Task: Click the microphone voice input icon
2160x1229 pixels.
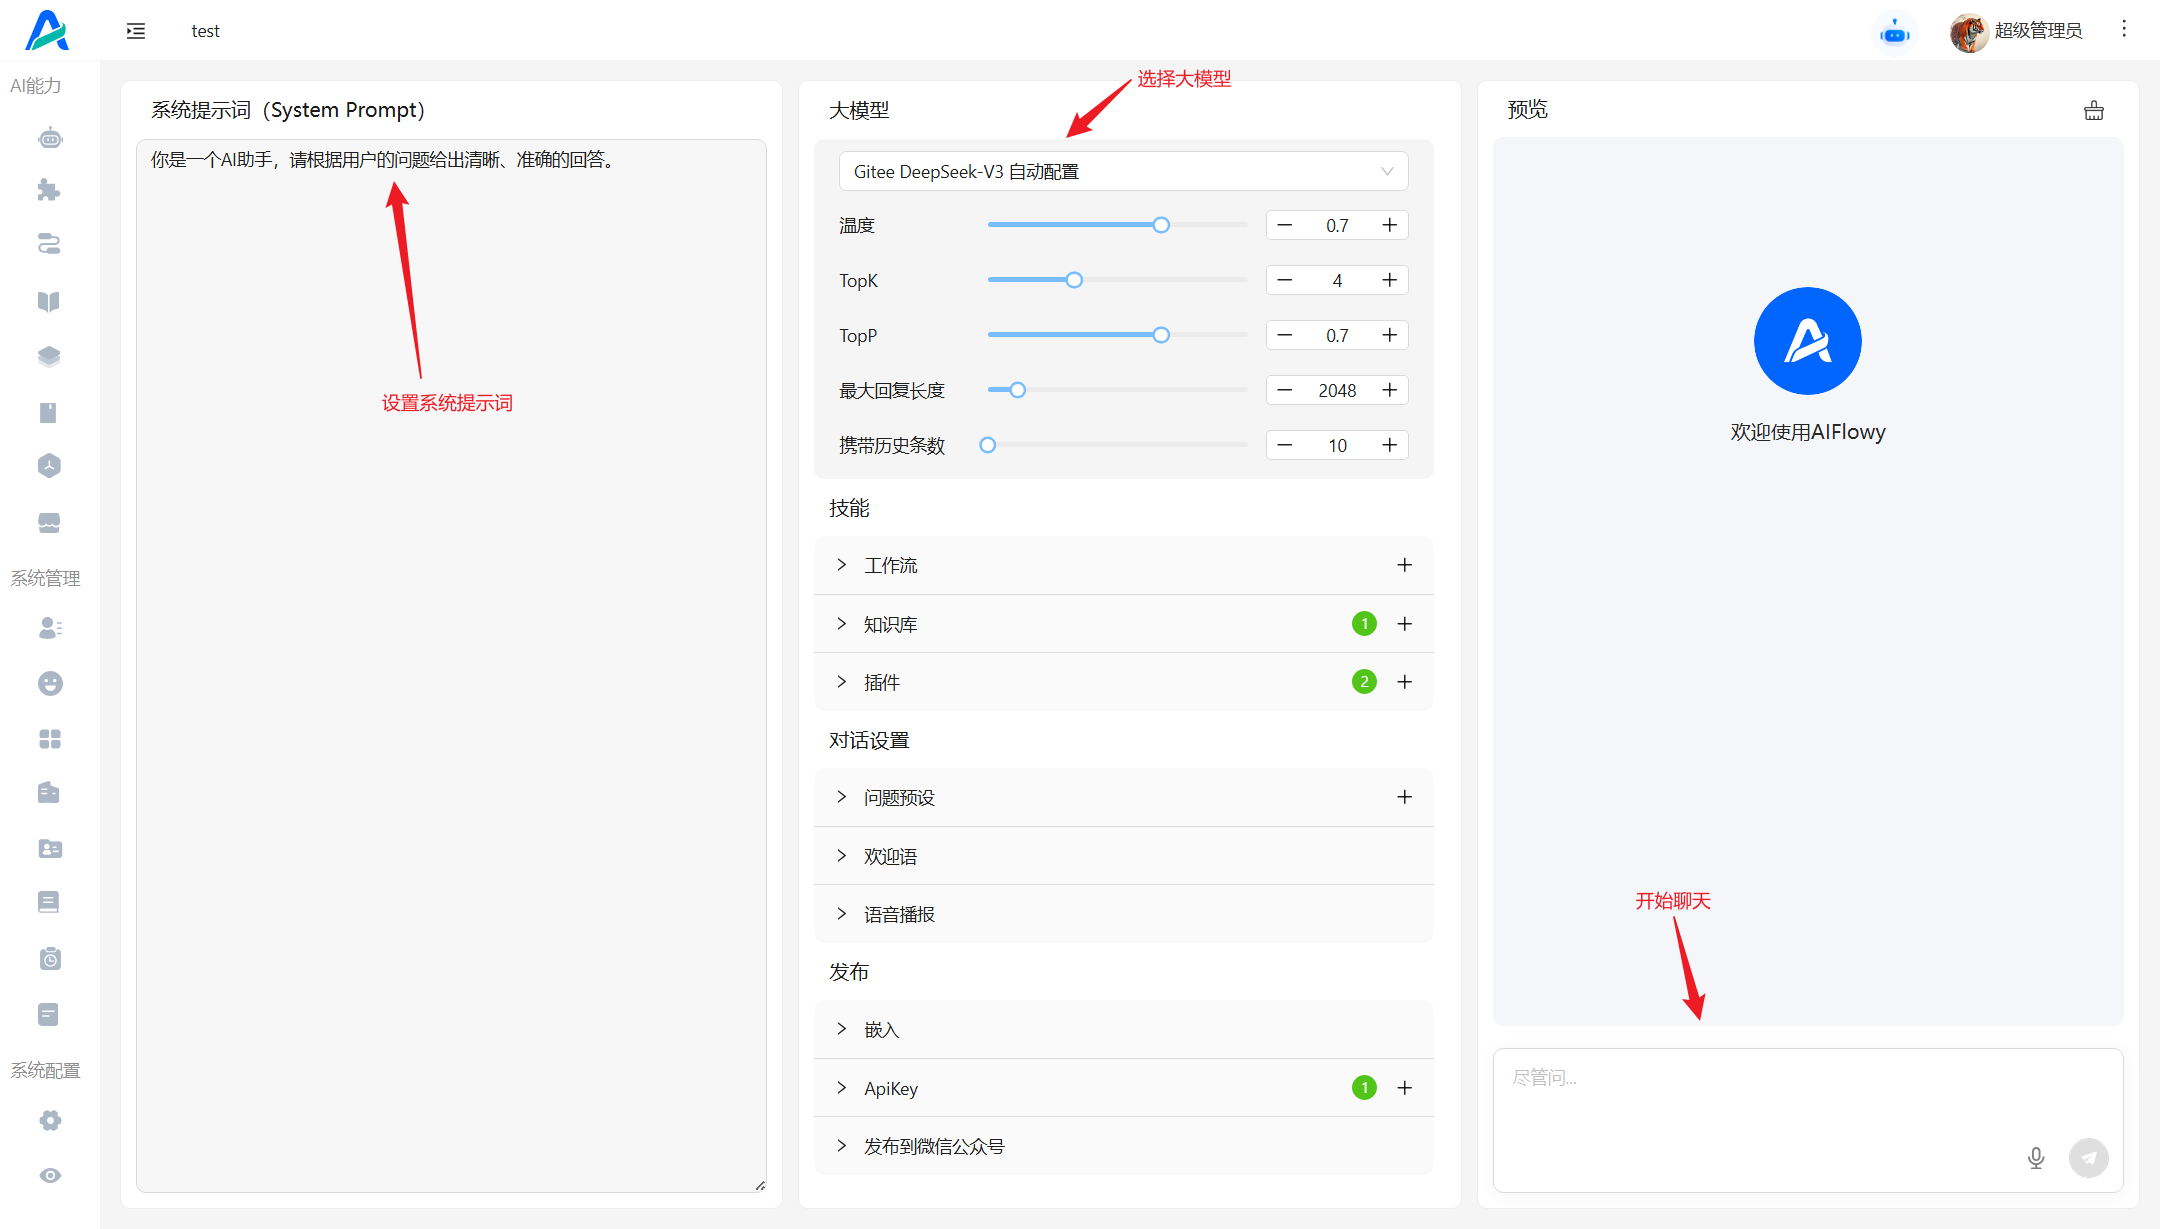Action: pos(2035,1158)
